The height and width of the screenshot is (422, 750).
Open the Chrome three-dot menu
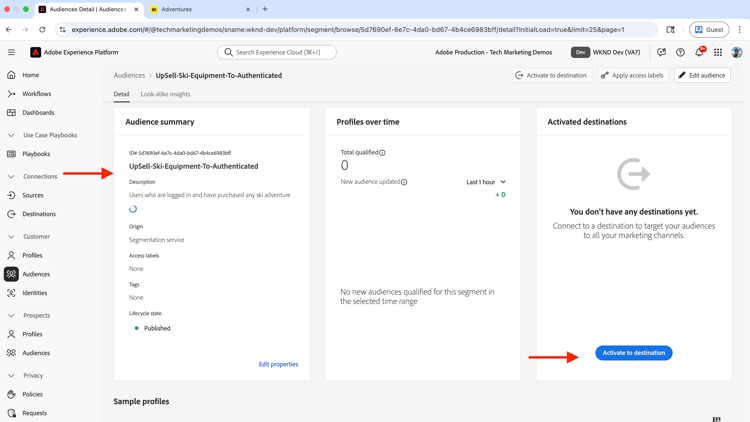739,30
